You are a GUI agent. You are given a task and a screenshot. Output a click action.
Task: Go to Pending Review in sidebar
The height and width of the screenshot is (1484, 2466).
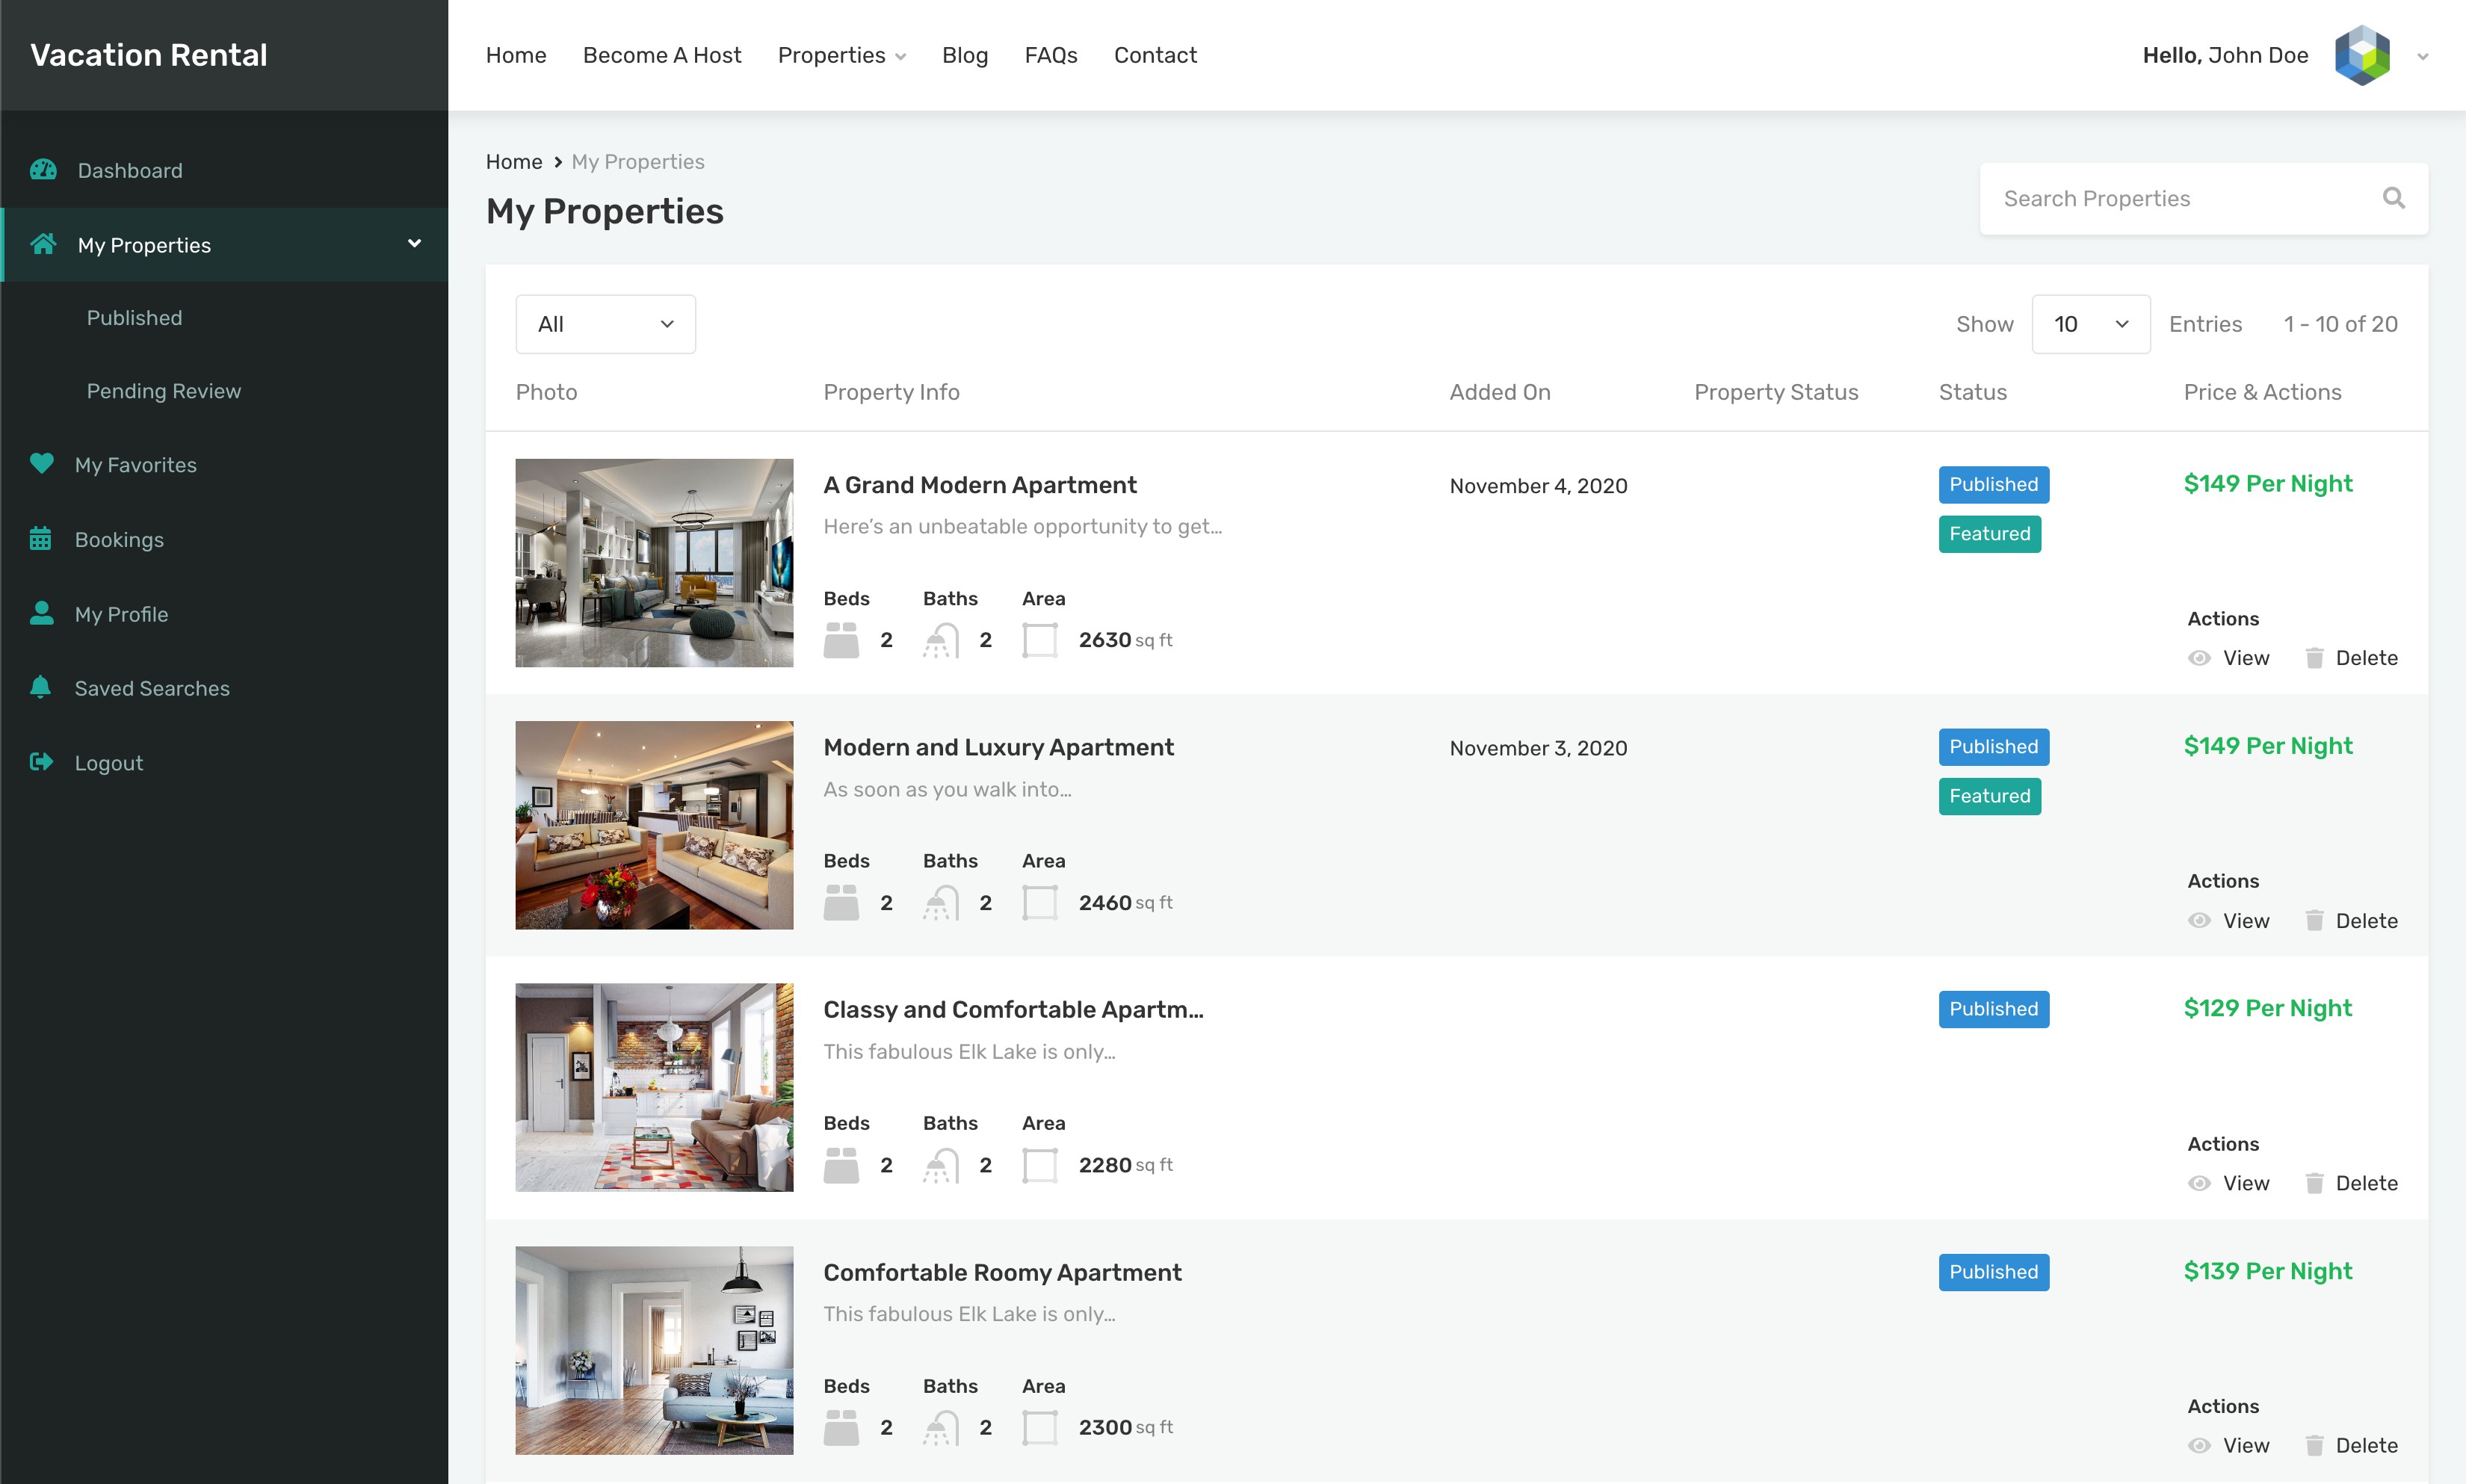coord(163,391)
